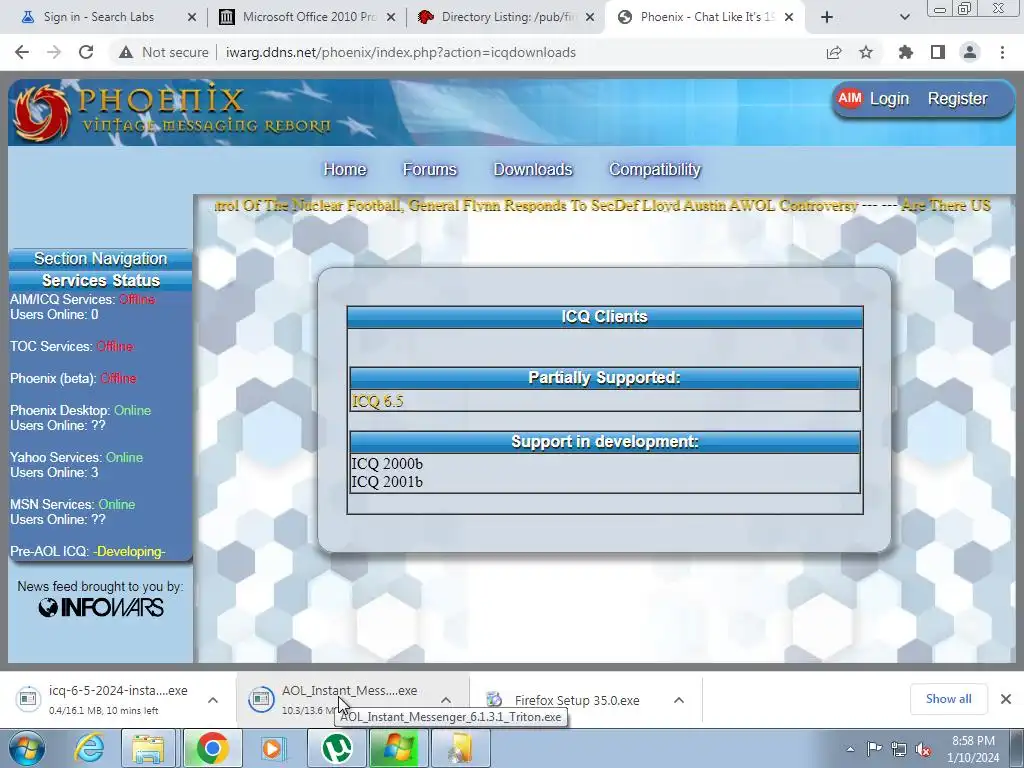Open uTorrent from the taskbar

336,748
